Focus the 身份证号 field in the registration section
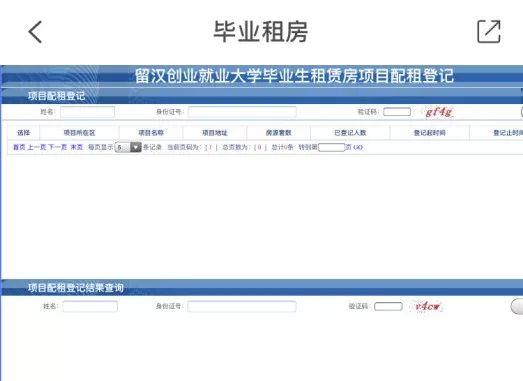The width and height of the screenshot is (523, 381). 242,112
